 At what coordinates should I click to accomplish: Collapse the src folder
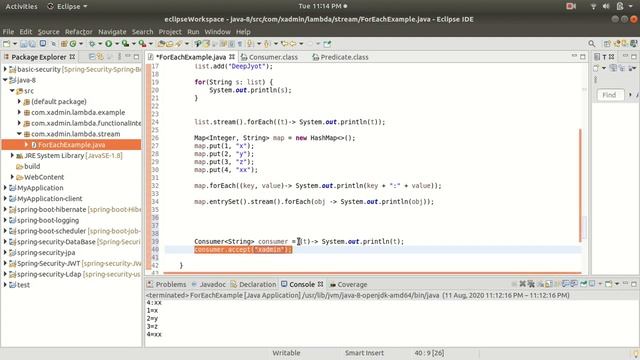12,91
